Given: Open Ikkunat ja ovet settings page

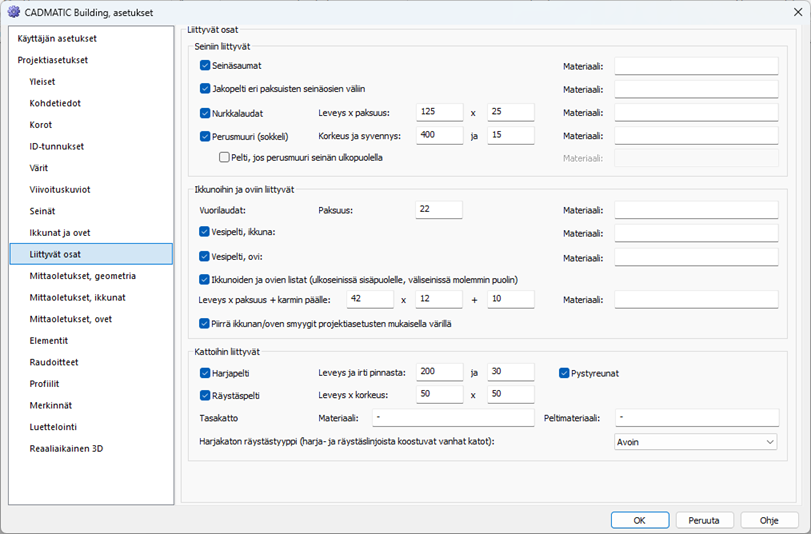Looking at the screenshot, I should pos(60,232).
